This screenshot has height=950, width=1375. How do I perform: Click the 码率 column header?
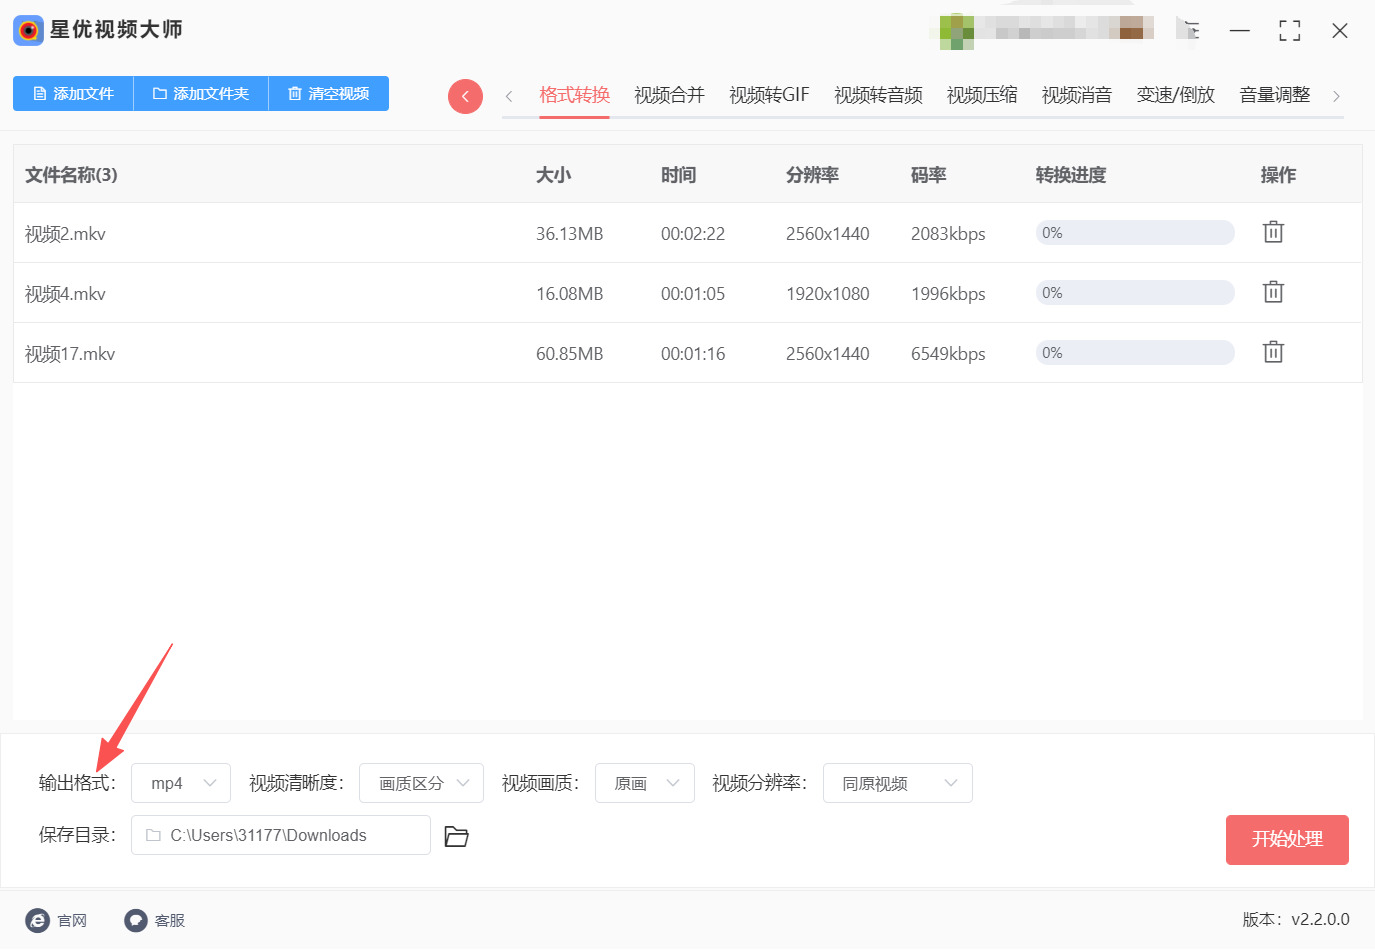coord(928,175)
